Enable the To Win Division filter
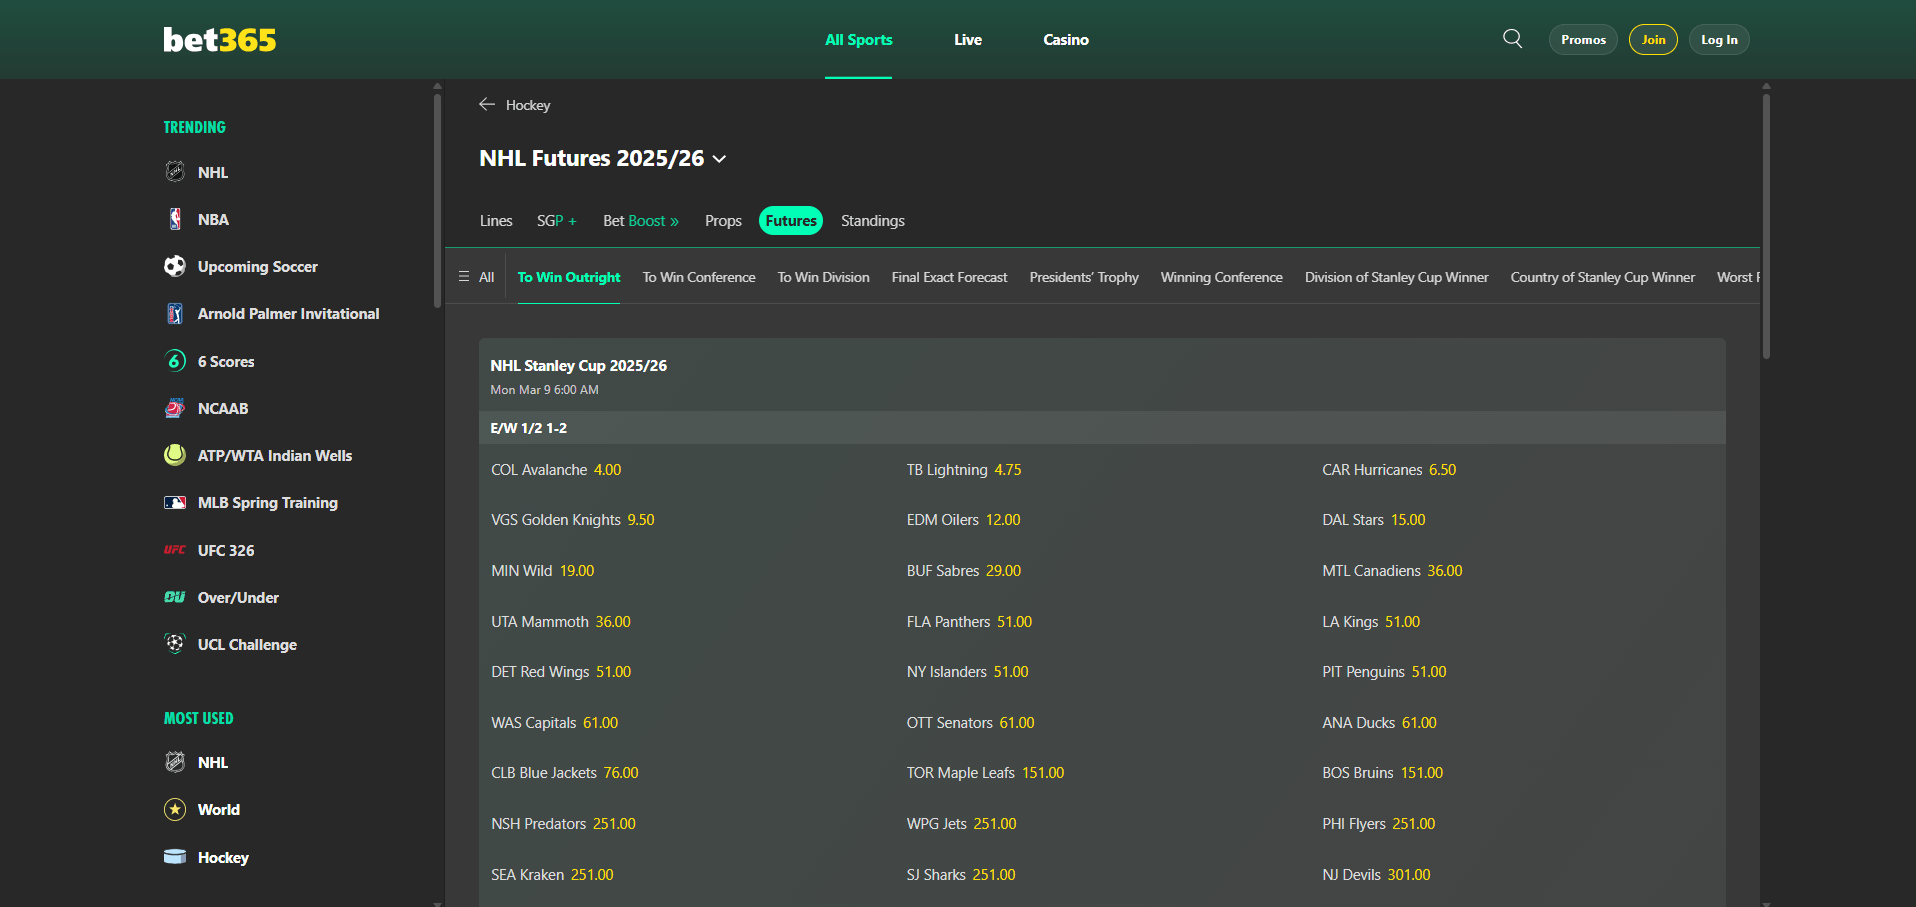Screen dimensions: 1916x907 822,277
